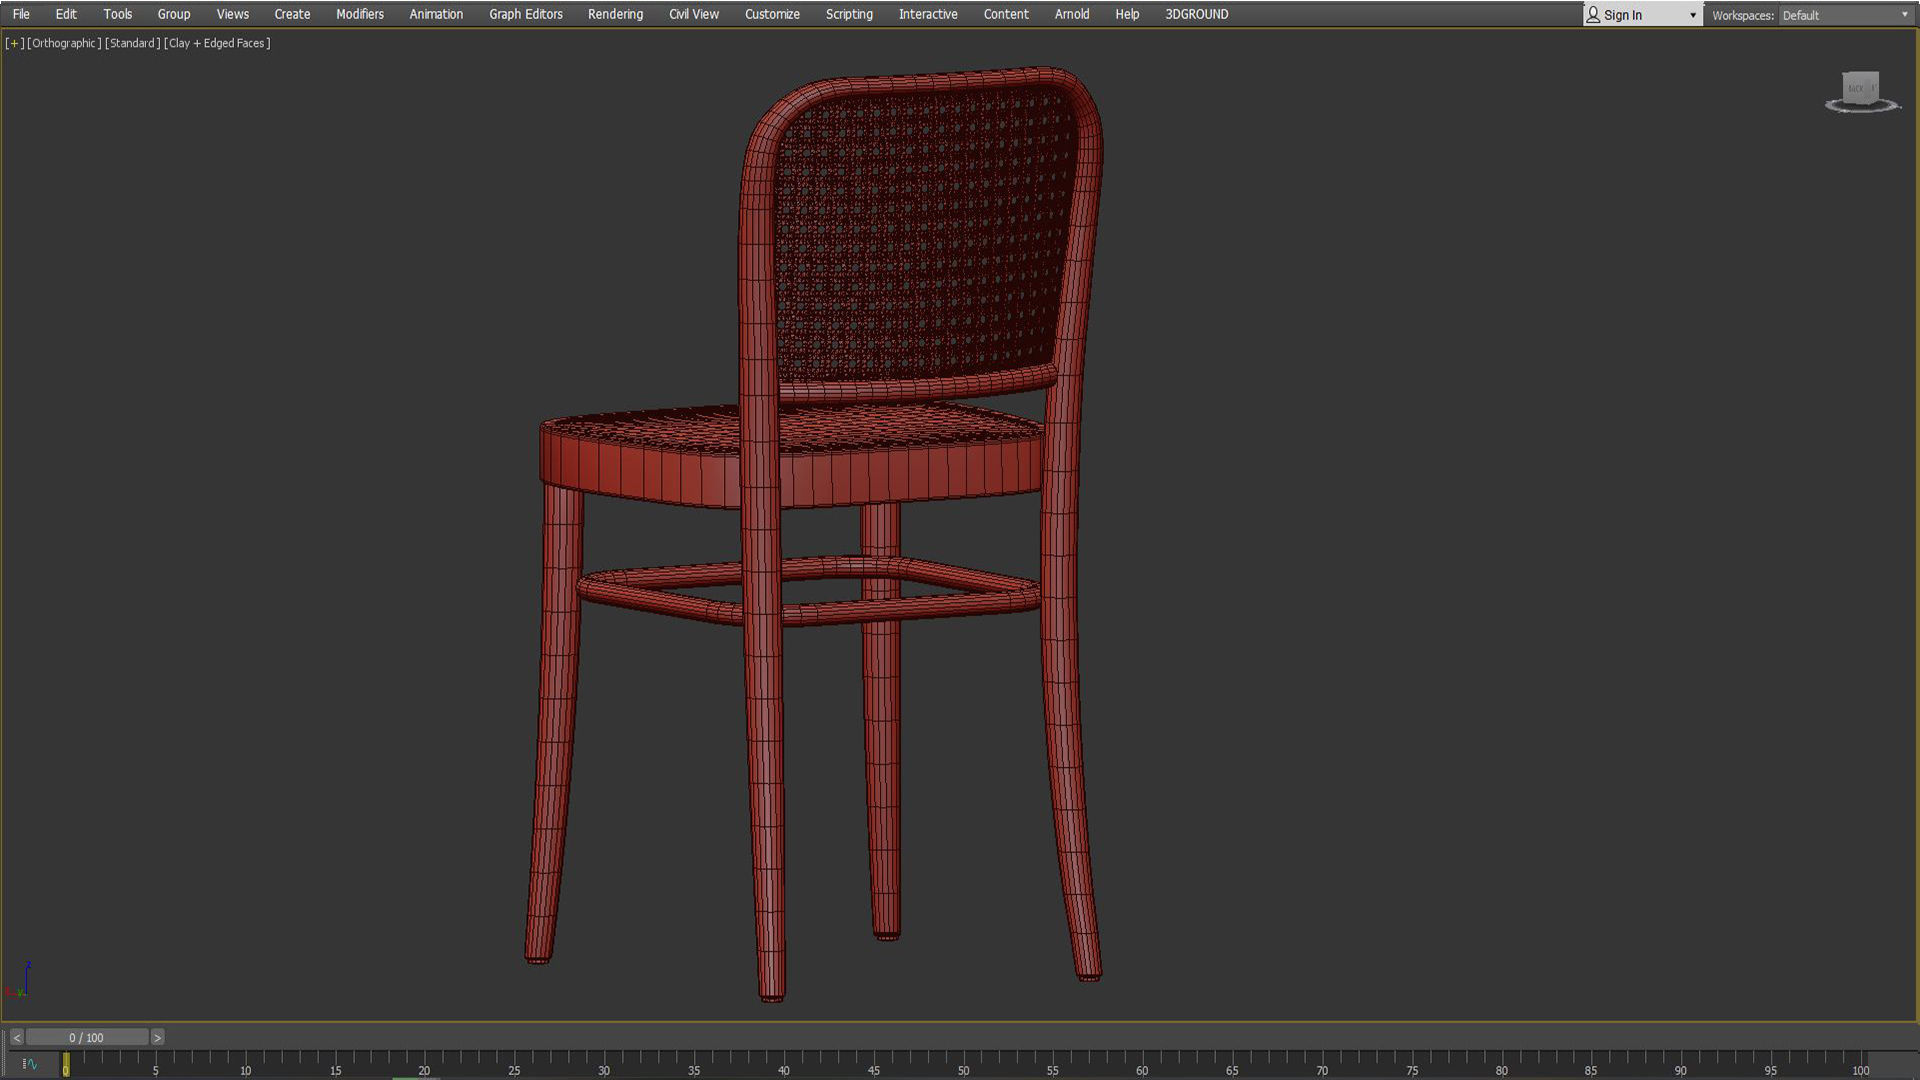Open the Graph Editors menu
The width and height of the screenshot is (1920, 1080).
click(526, 14)
